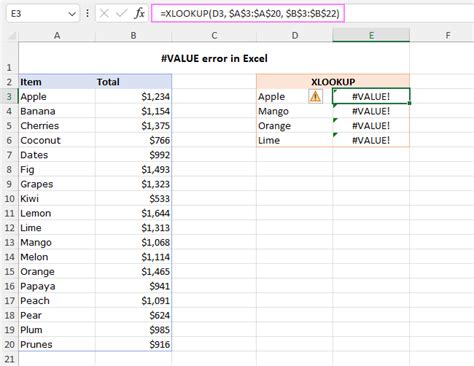Click the Orange cell in column D

coord(295,126)
